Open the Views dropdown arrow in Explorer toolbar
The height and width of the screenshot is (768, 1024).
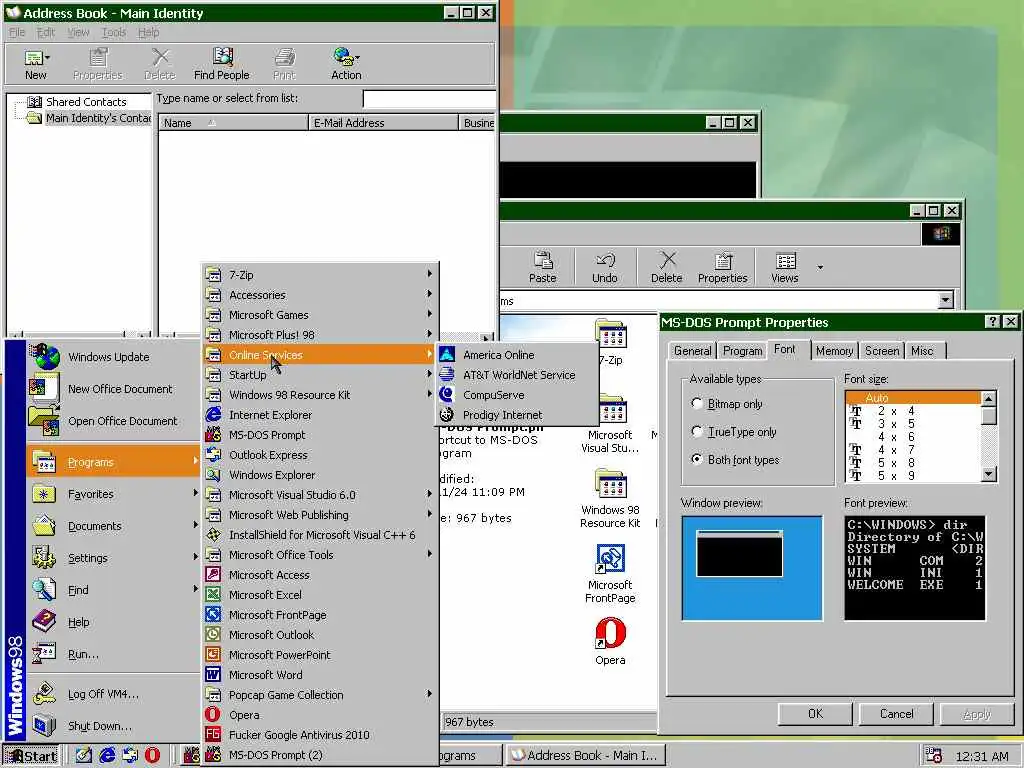[x=820, y=266]
